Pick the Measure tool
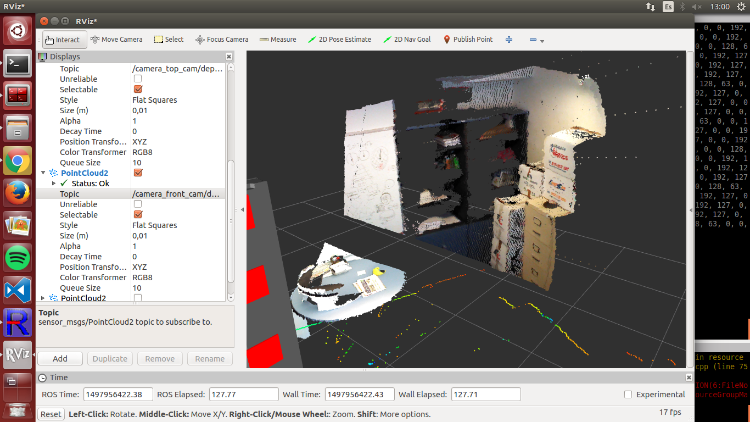The image size is (750, 422). (277, 39)
